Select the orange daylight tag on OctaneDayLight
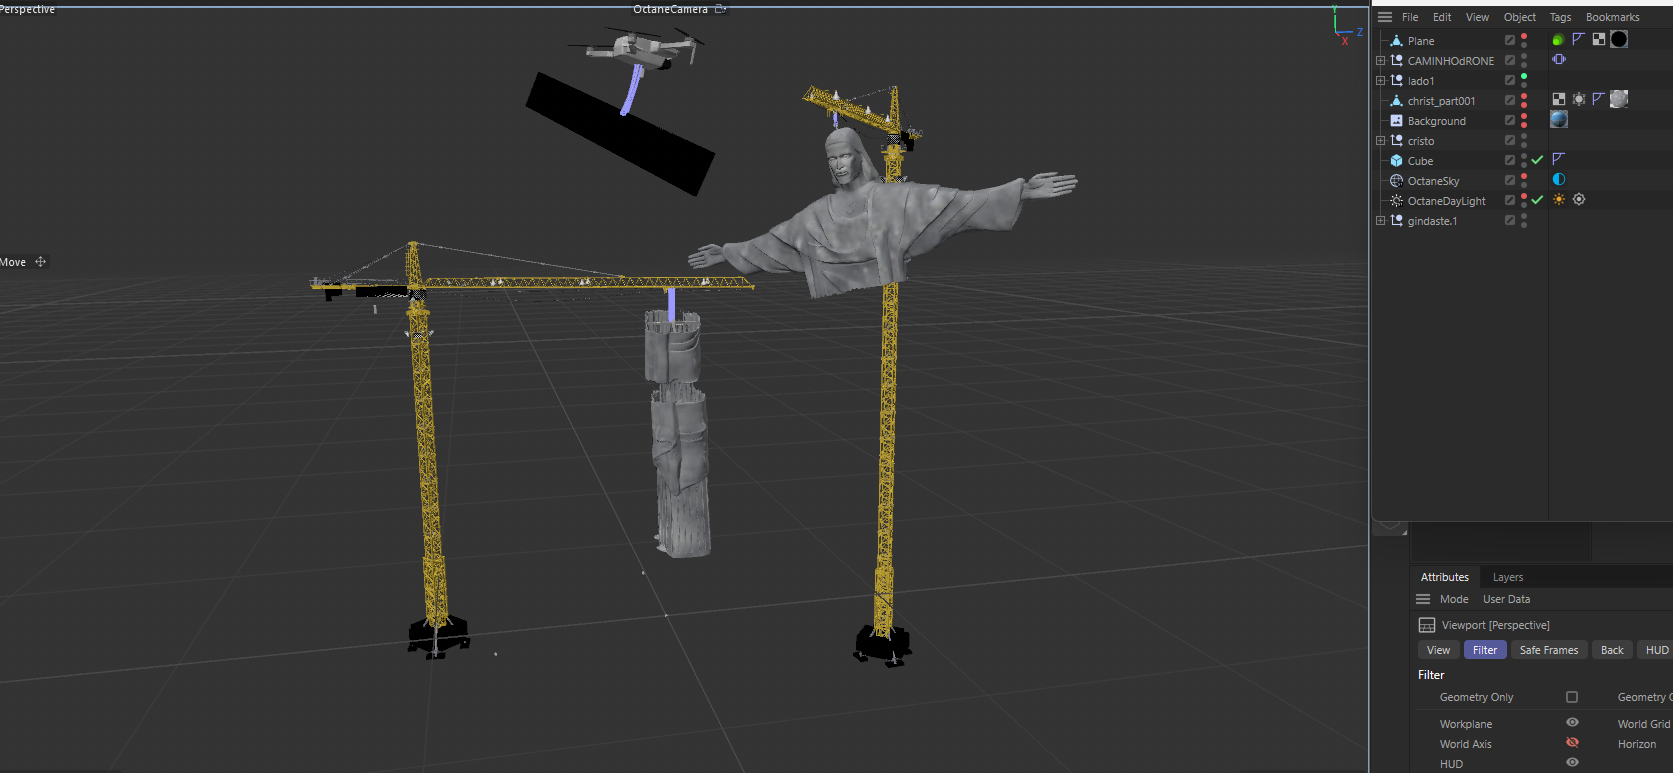The width and height of the screenshot is (1673, 773). (x=1559, y=200)
